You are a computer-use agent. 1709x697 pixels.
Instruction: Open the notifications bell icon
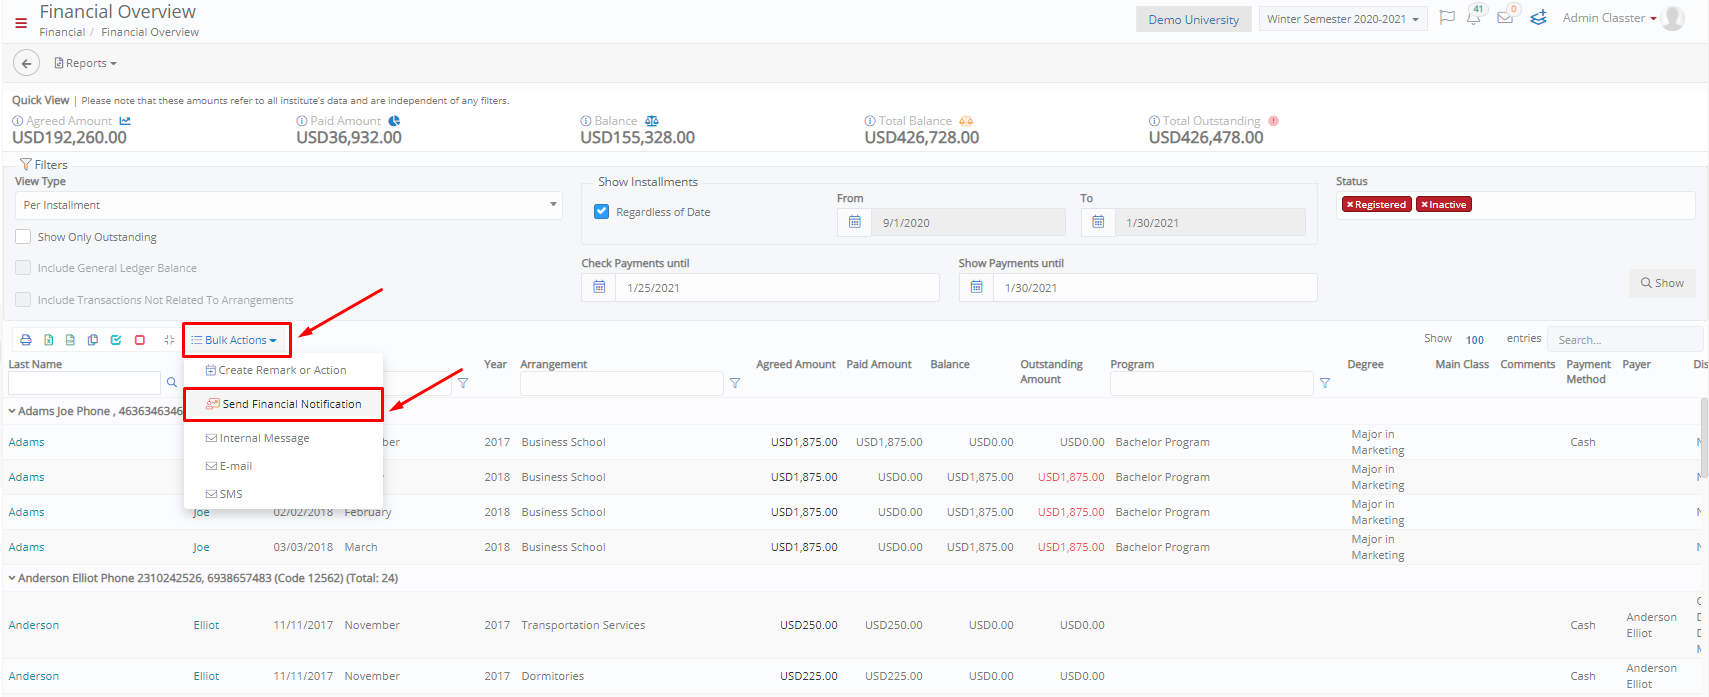pyautogui.click(x=1474, y=17)
